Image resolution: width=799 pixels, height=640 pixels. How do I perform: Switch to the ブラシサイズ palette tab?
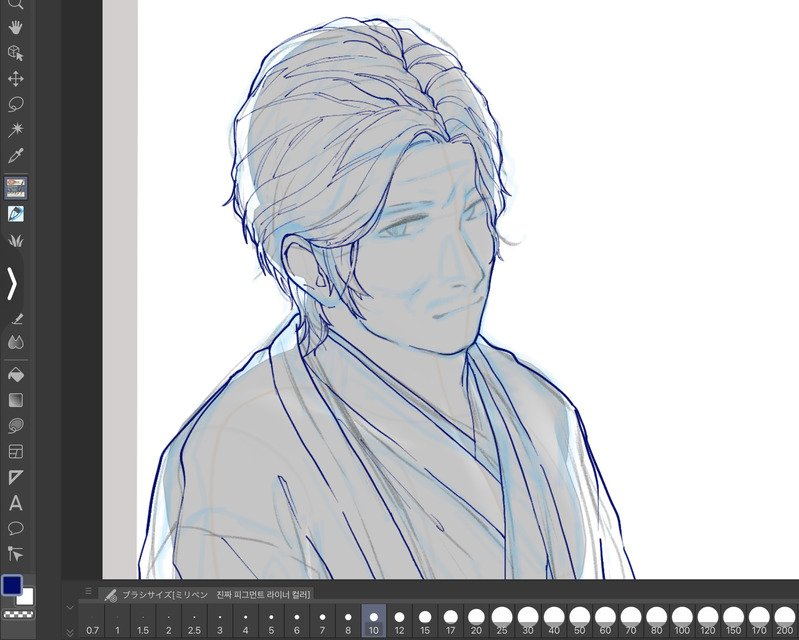tap(206, 595)
